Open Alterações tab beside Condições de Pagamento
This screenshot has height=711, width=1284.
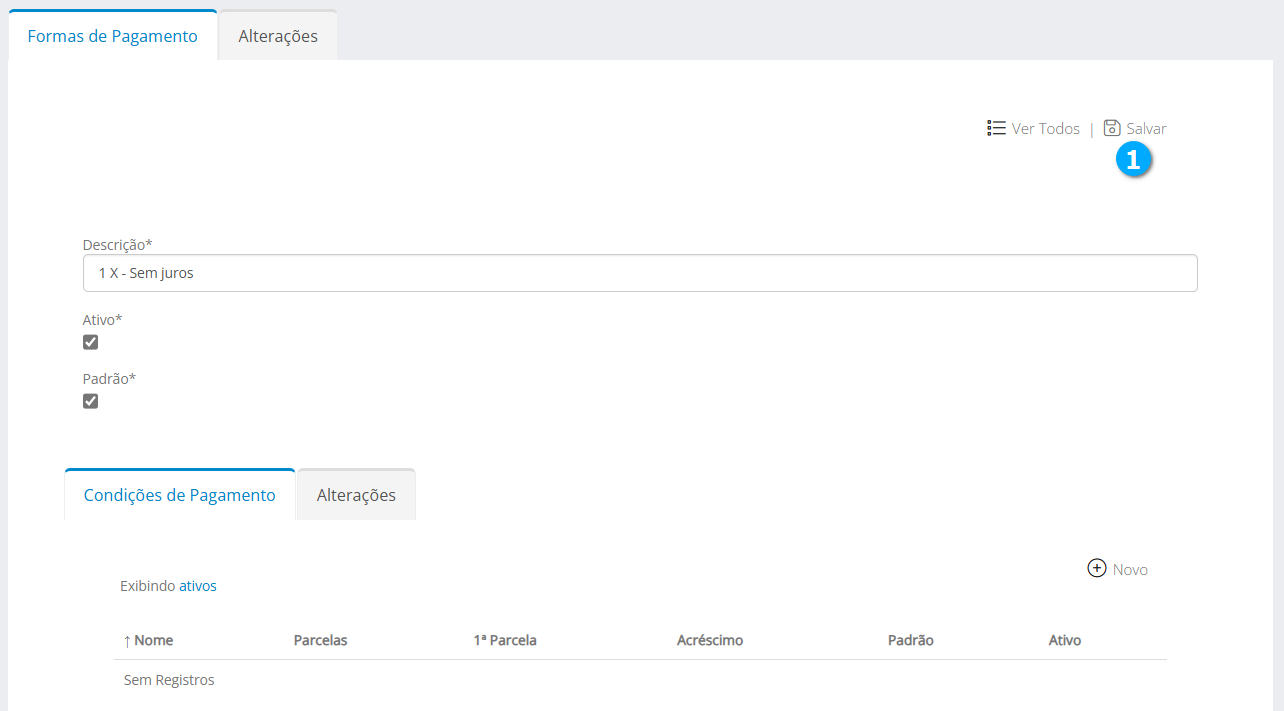click(356, 495)
